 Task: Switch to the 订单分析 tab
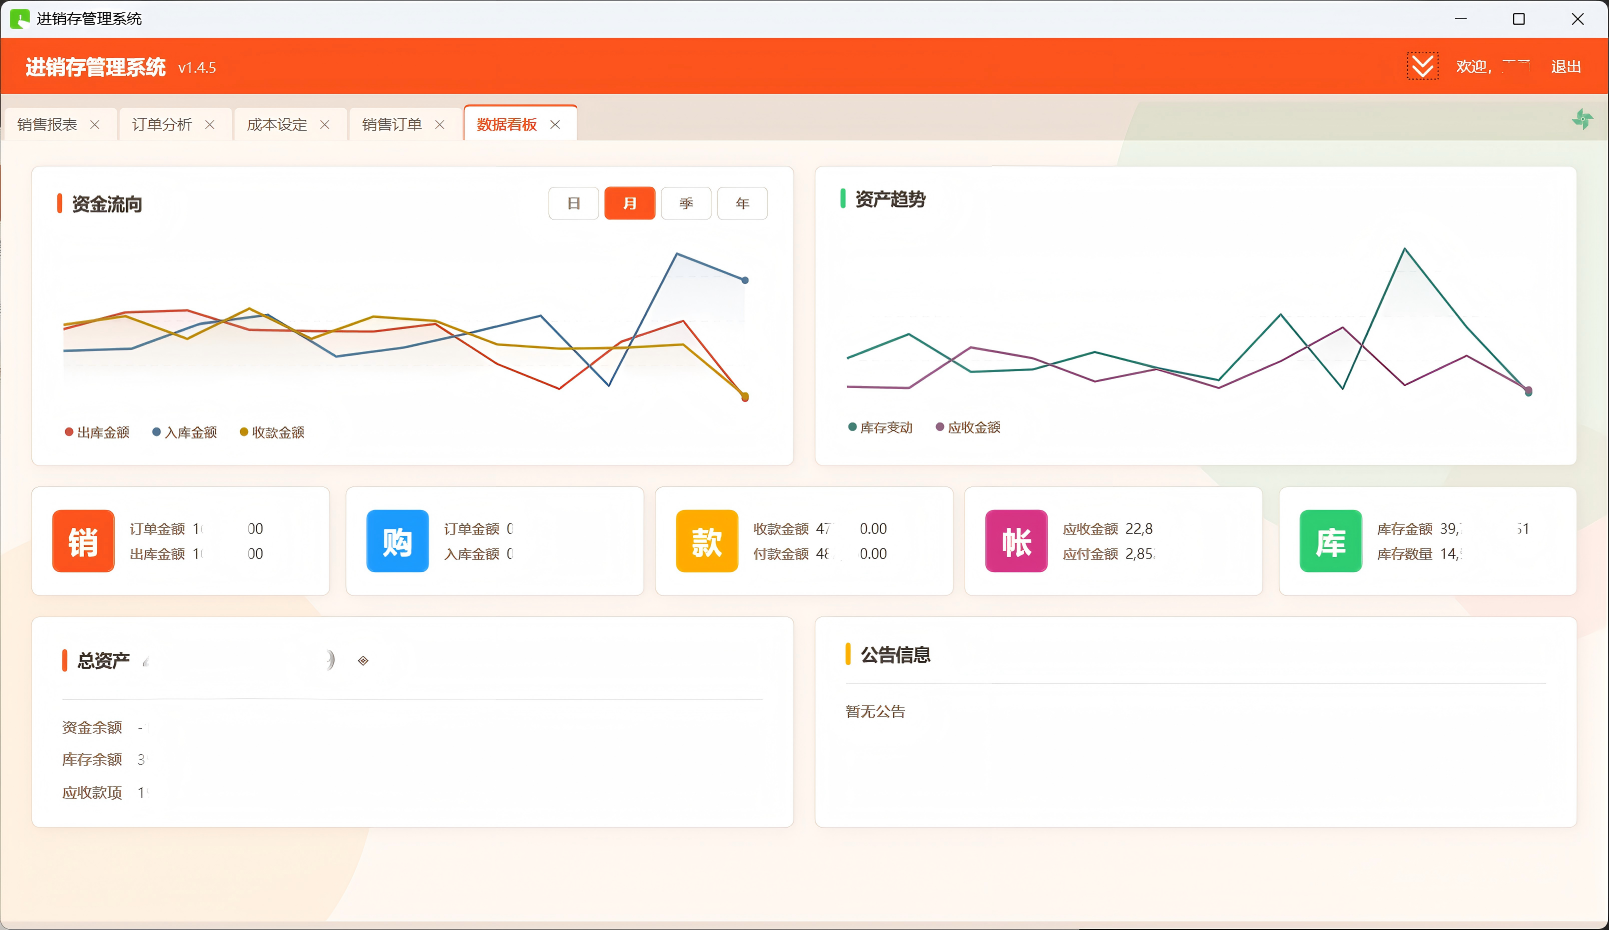click(x=162, y=125)
